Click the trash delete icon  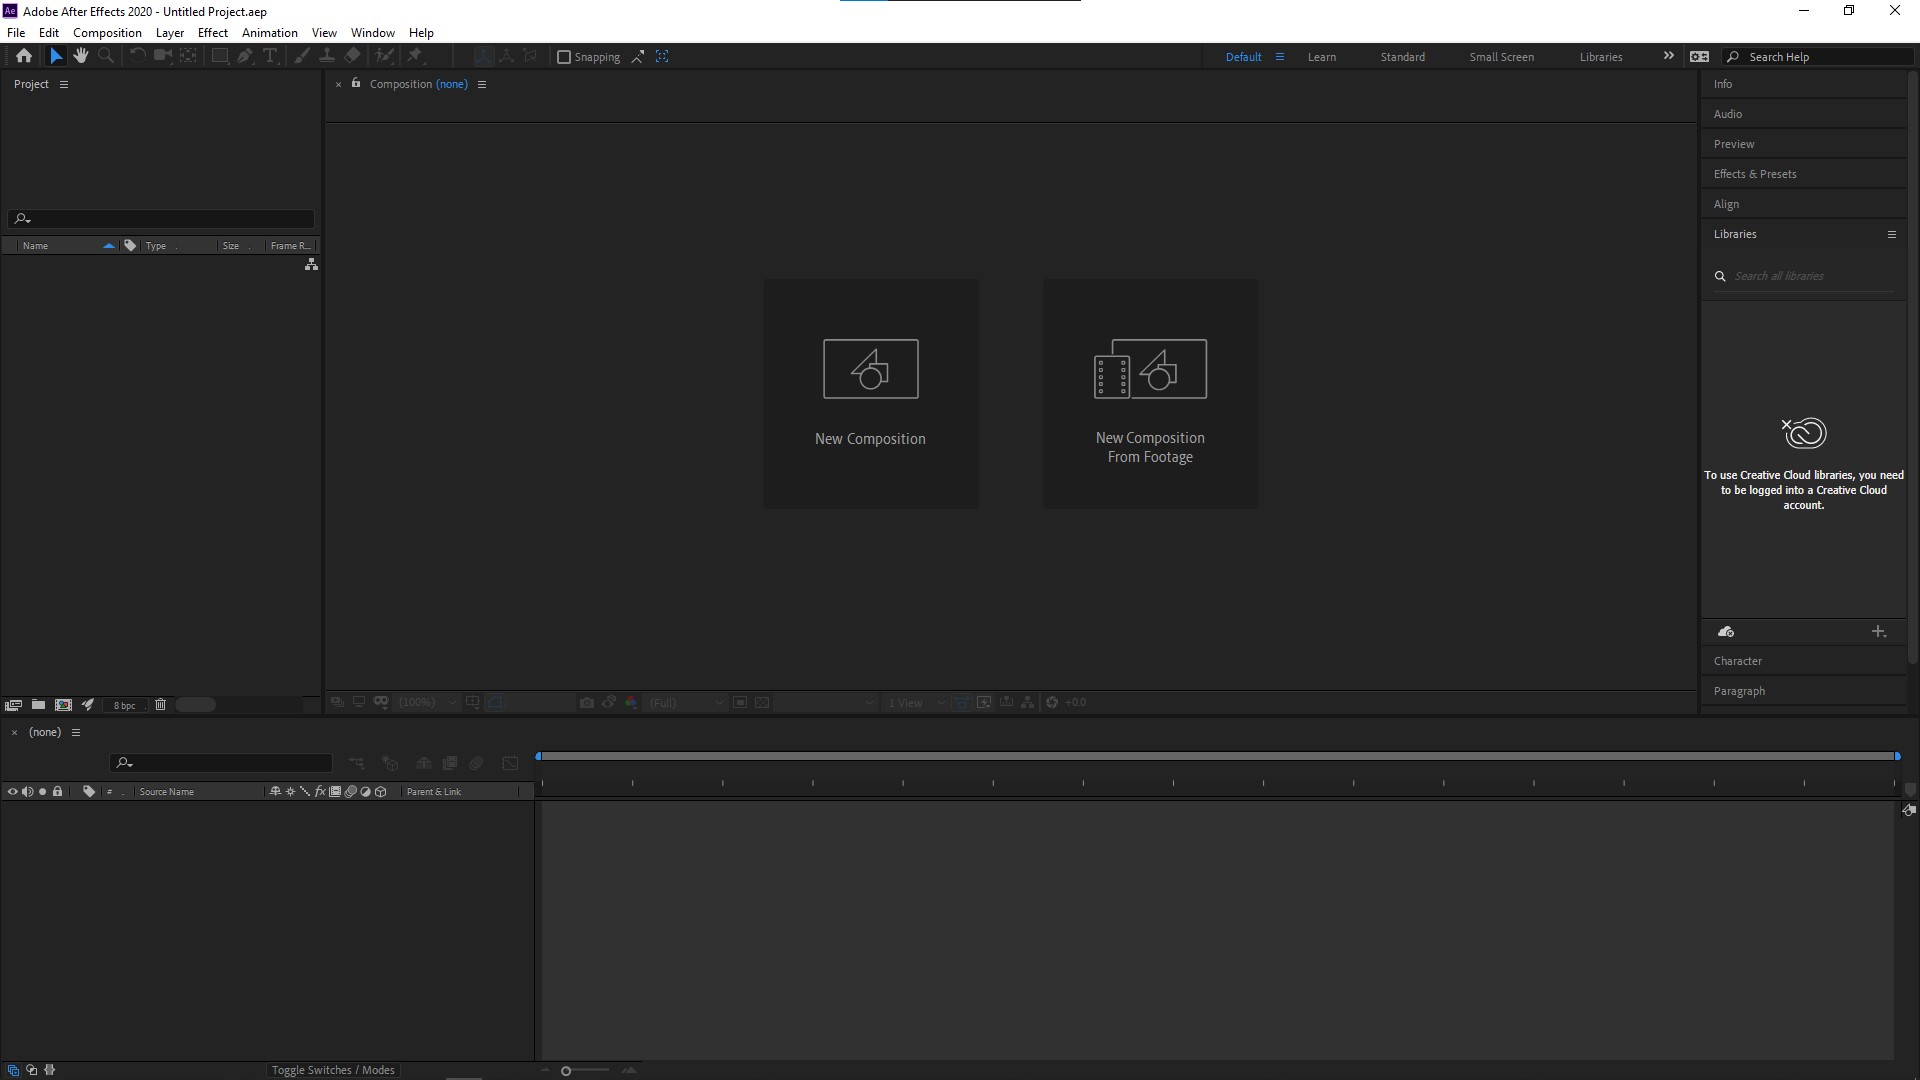pos(160,705)
